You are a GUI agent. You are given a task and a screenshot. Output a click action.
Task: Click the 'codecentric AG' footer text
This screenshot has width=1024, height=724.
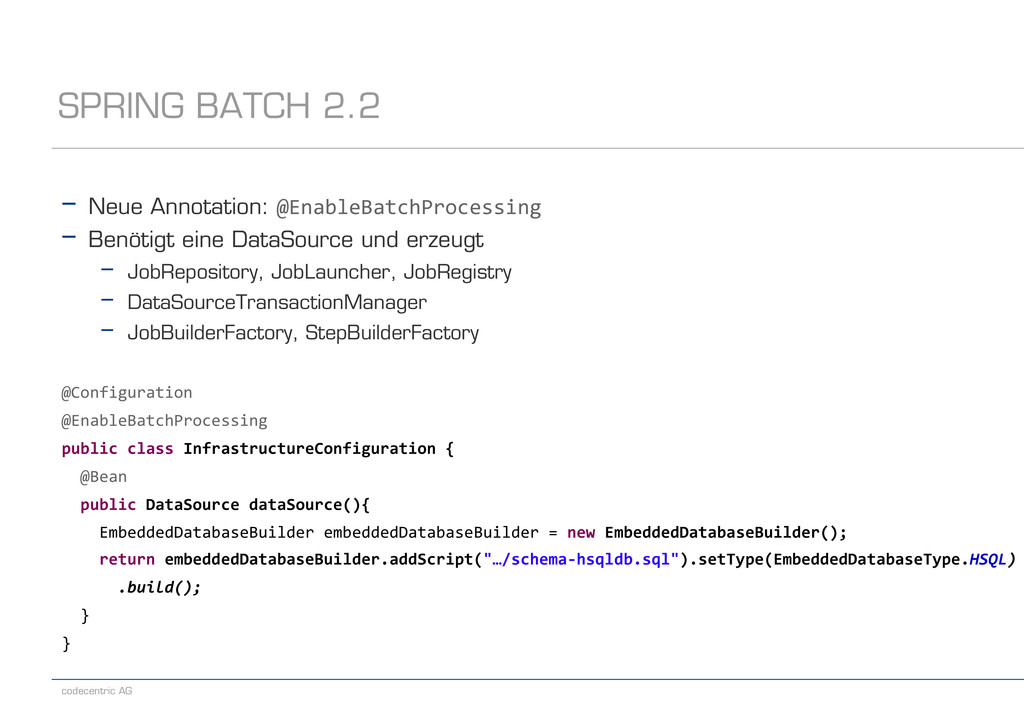pyautogui.click(x=97, y=691)
